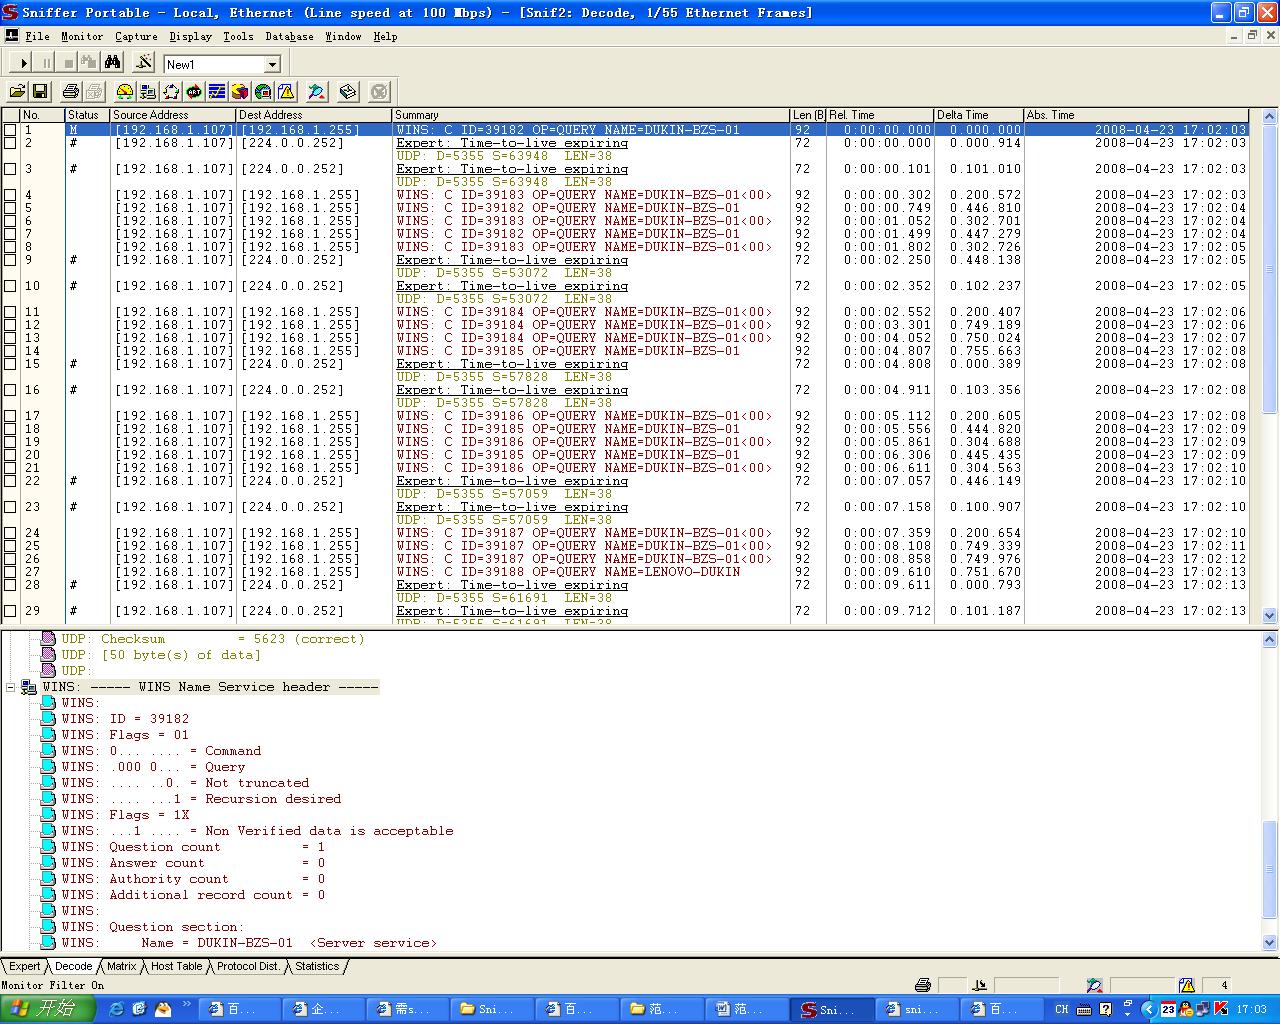
Task: Open the Alarm Log warning icon
Action: coord(286,92)
